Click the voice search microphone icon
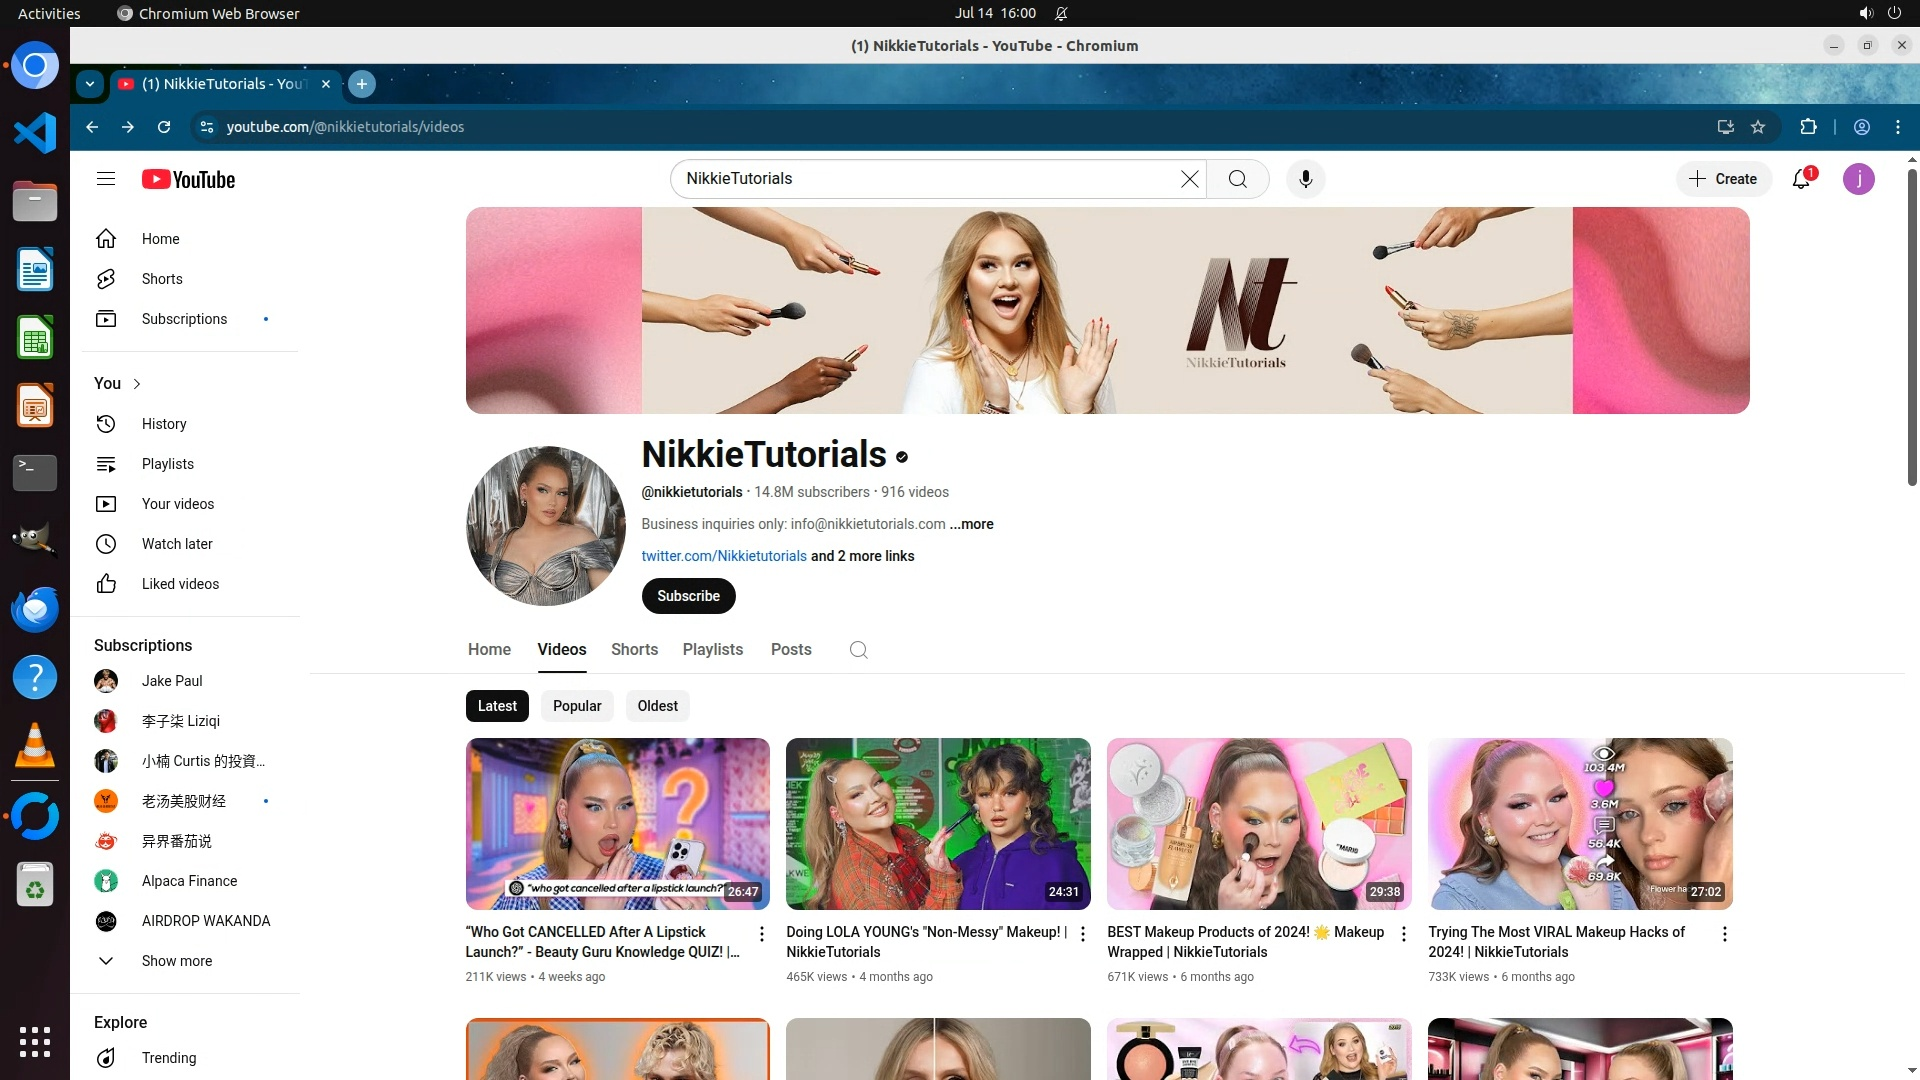Image resolution: width=1920 pixels, height=1080 pixels. click(1305, 179)
